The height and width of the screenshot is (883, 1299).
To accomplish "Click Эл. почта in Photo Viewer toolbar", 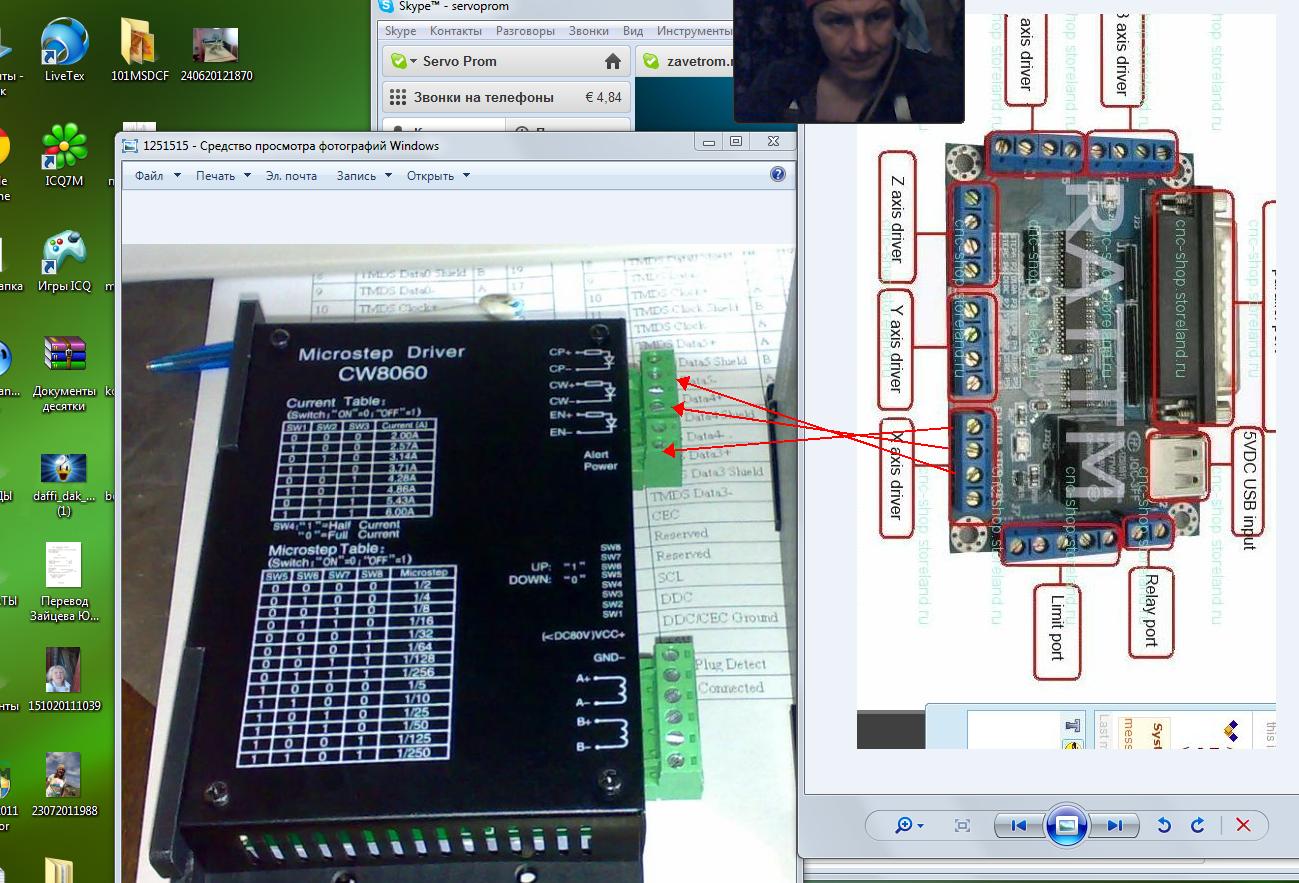I will (291, 176).
